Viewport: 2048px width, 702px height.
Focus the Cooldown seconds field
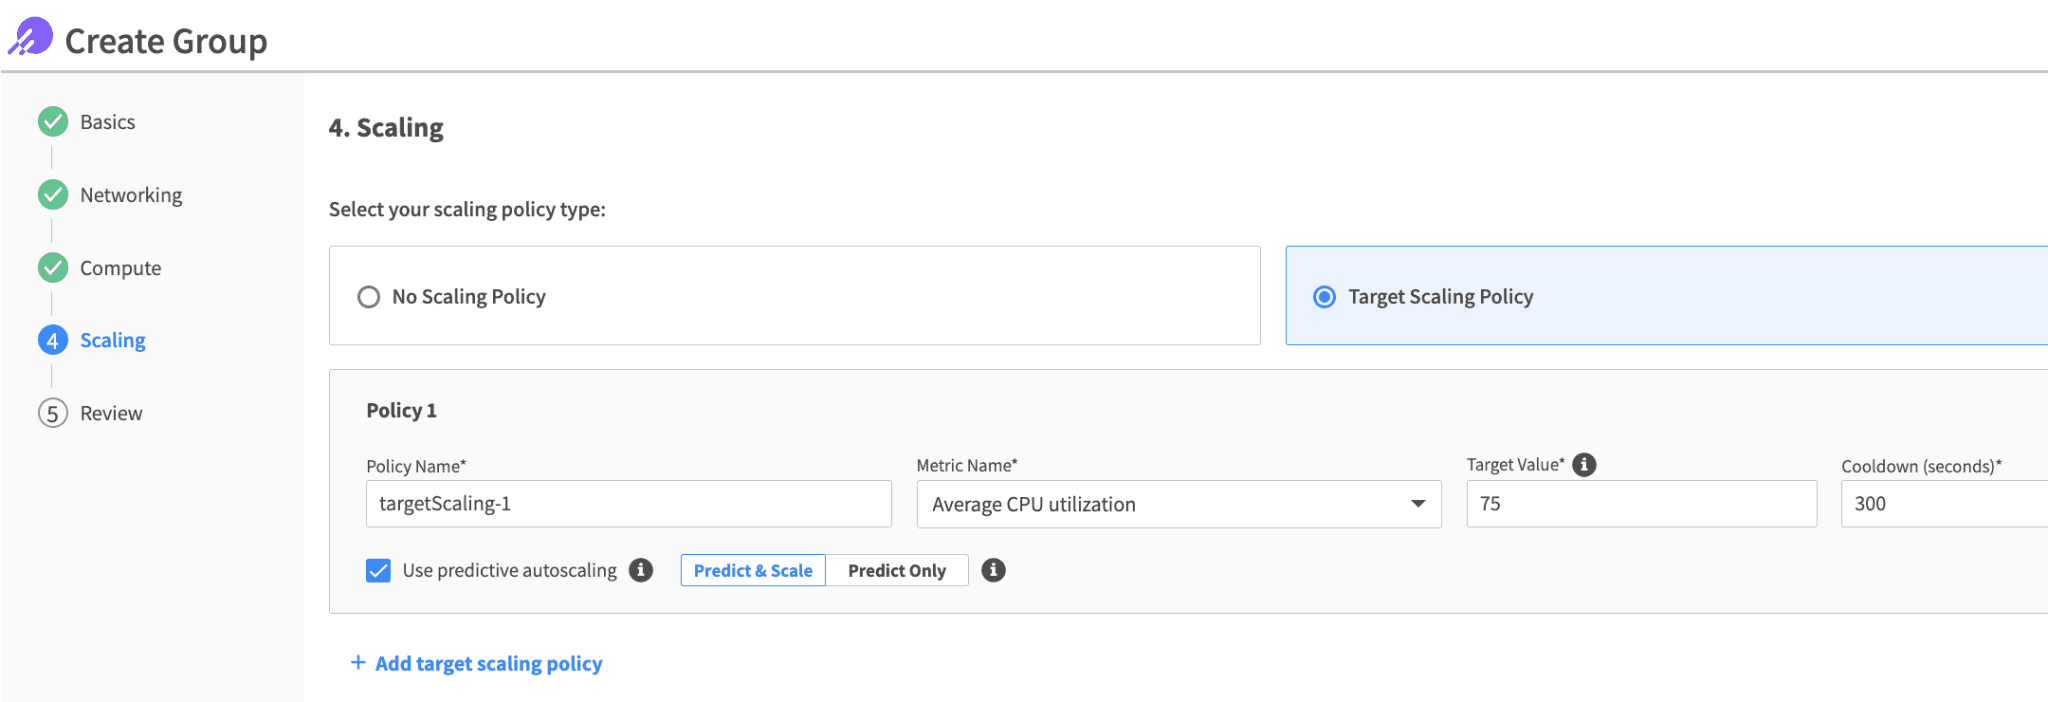coord(1942,504)
